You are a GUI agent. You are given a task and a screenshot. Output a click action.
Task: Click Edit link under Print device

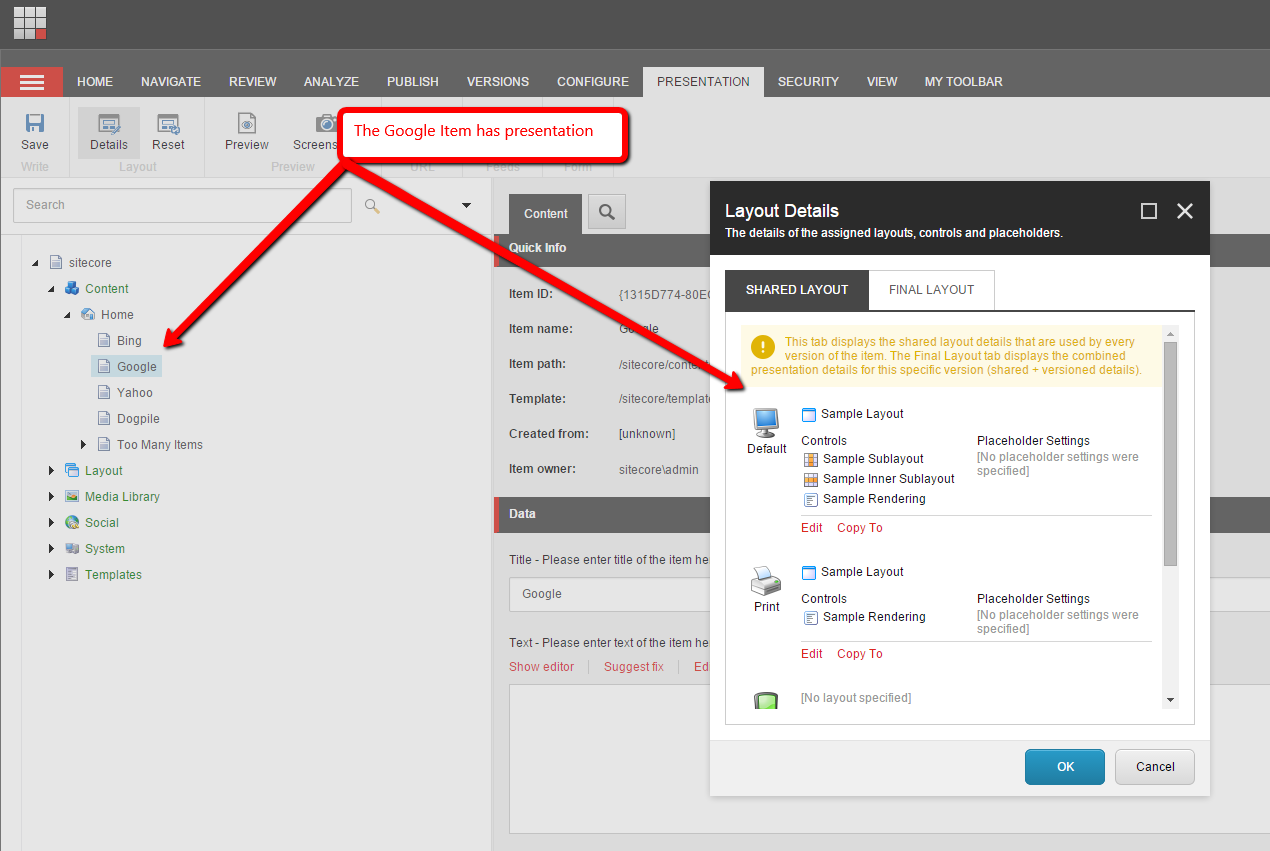pyautogui.click(x=811, y=654)
